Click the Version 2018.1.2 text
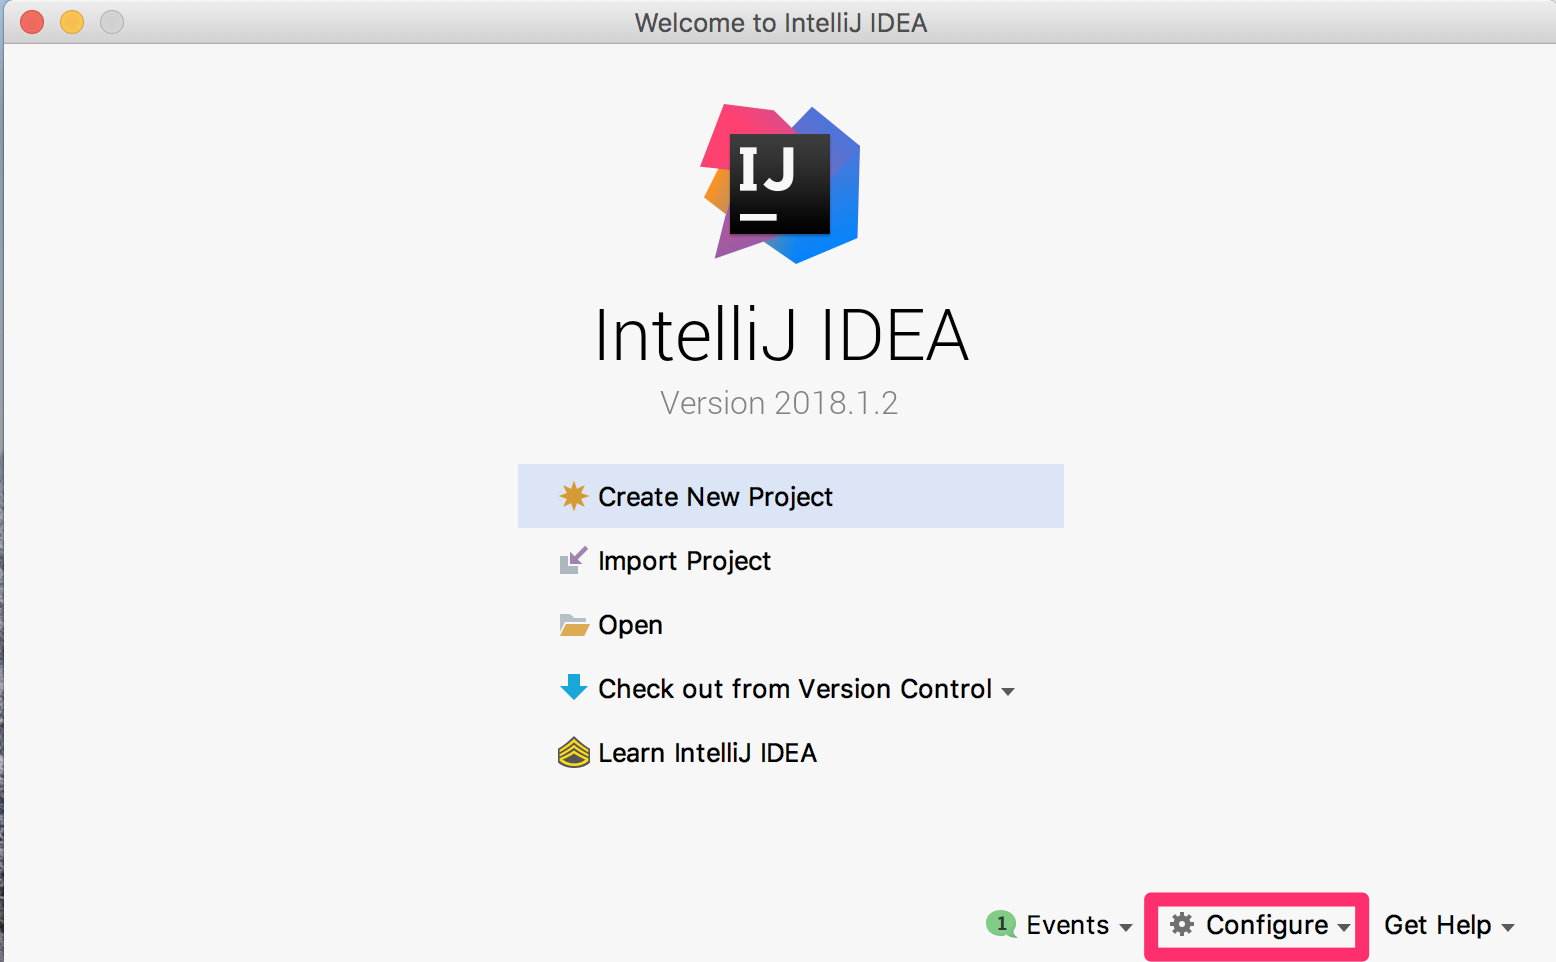This screenshot has height=962, width=1556. (779, 402)
